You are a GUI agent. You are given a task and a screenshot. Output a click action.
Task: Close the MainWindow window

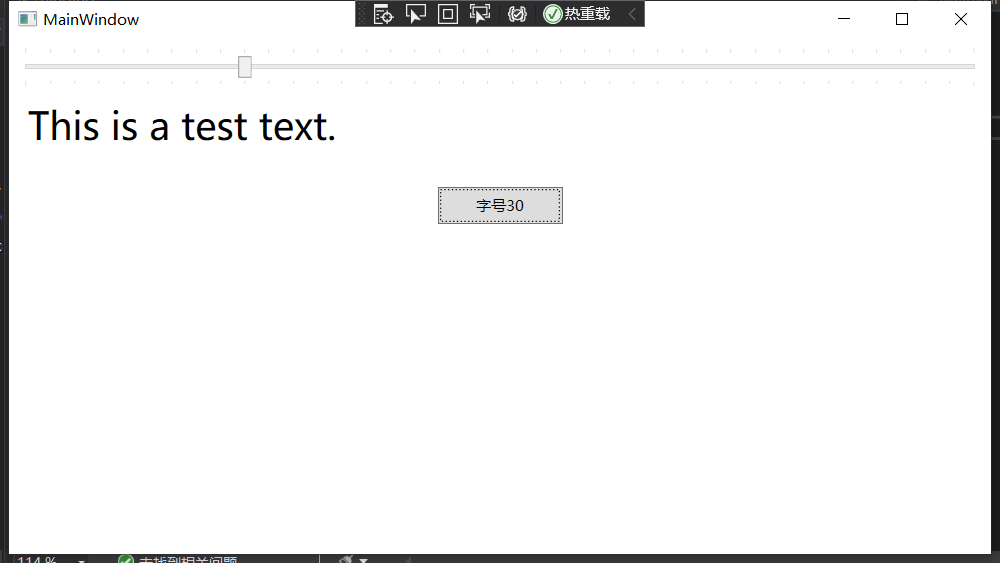pyautogui.click(x=960, y=19)
